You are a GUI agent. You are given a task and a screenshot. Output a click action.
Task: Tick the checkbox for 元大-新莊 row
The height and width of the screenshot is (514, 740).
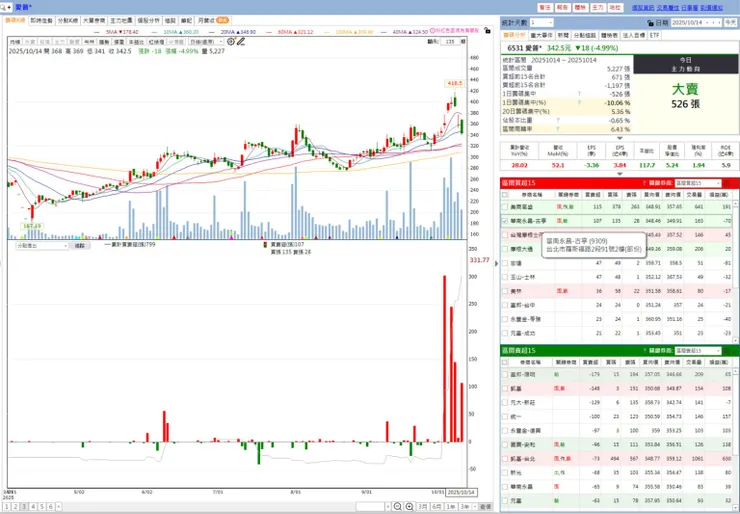505,403
